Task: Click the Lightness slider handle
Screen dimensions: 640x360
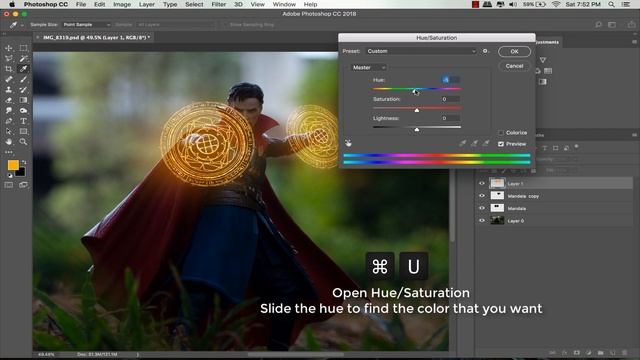Action: (x=417, y=129)
